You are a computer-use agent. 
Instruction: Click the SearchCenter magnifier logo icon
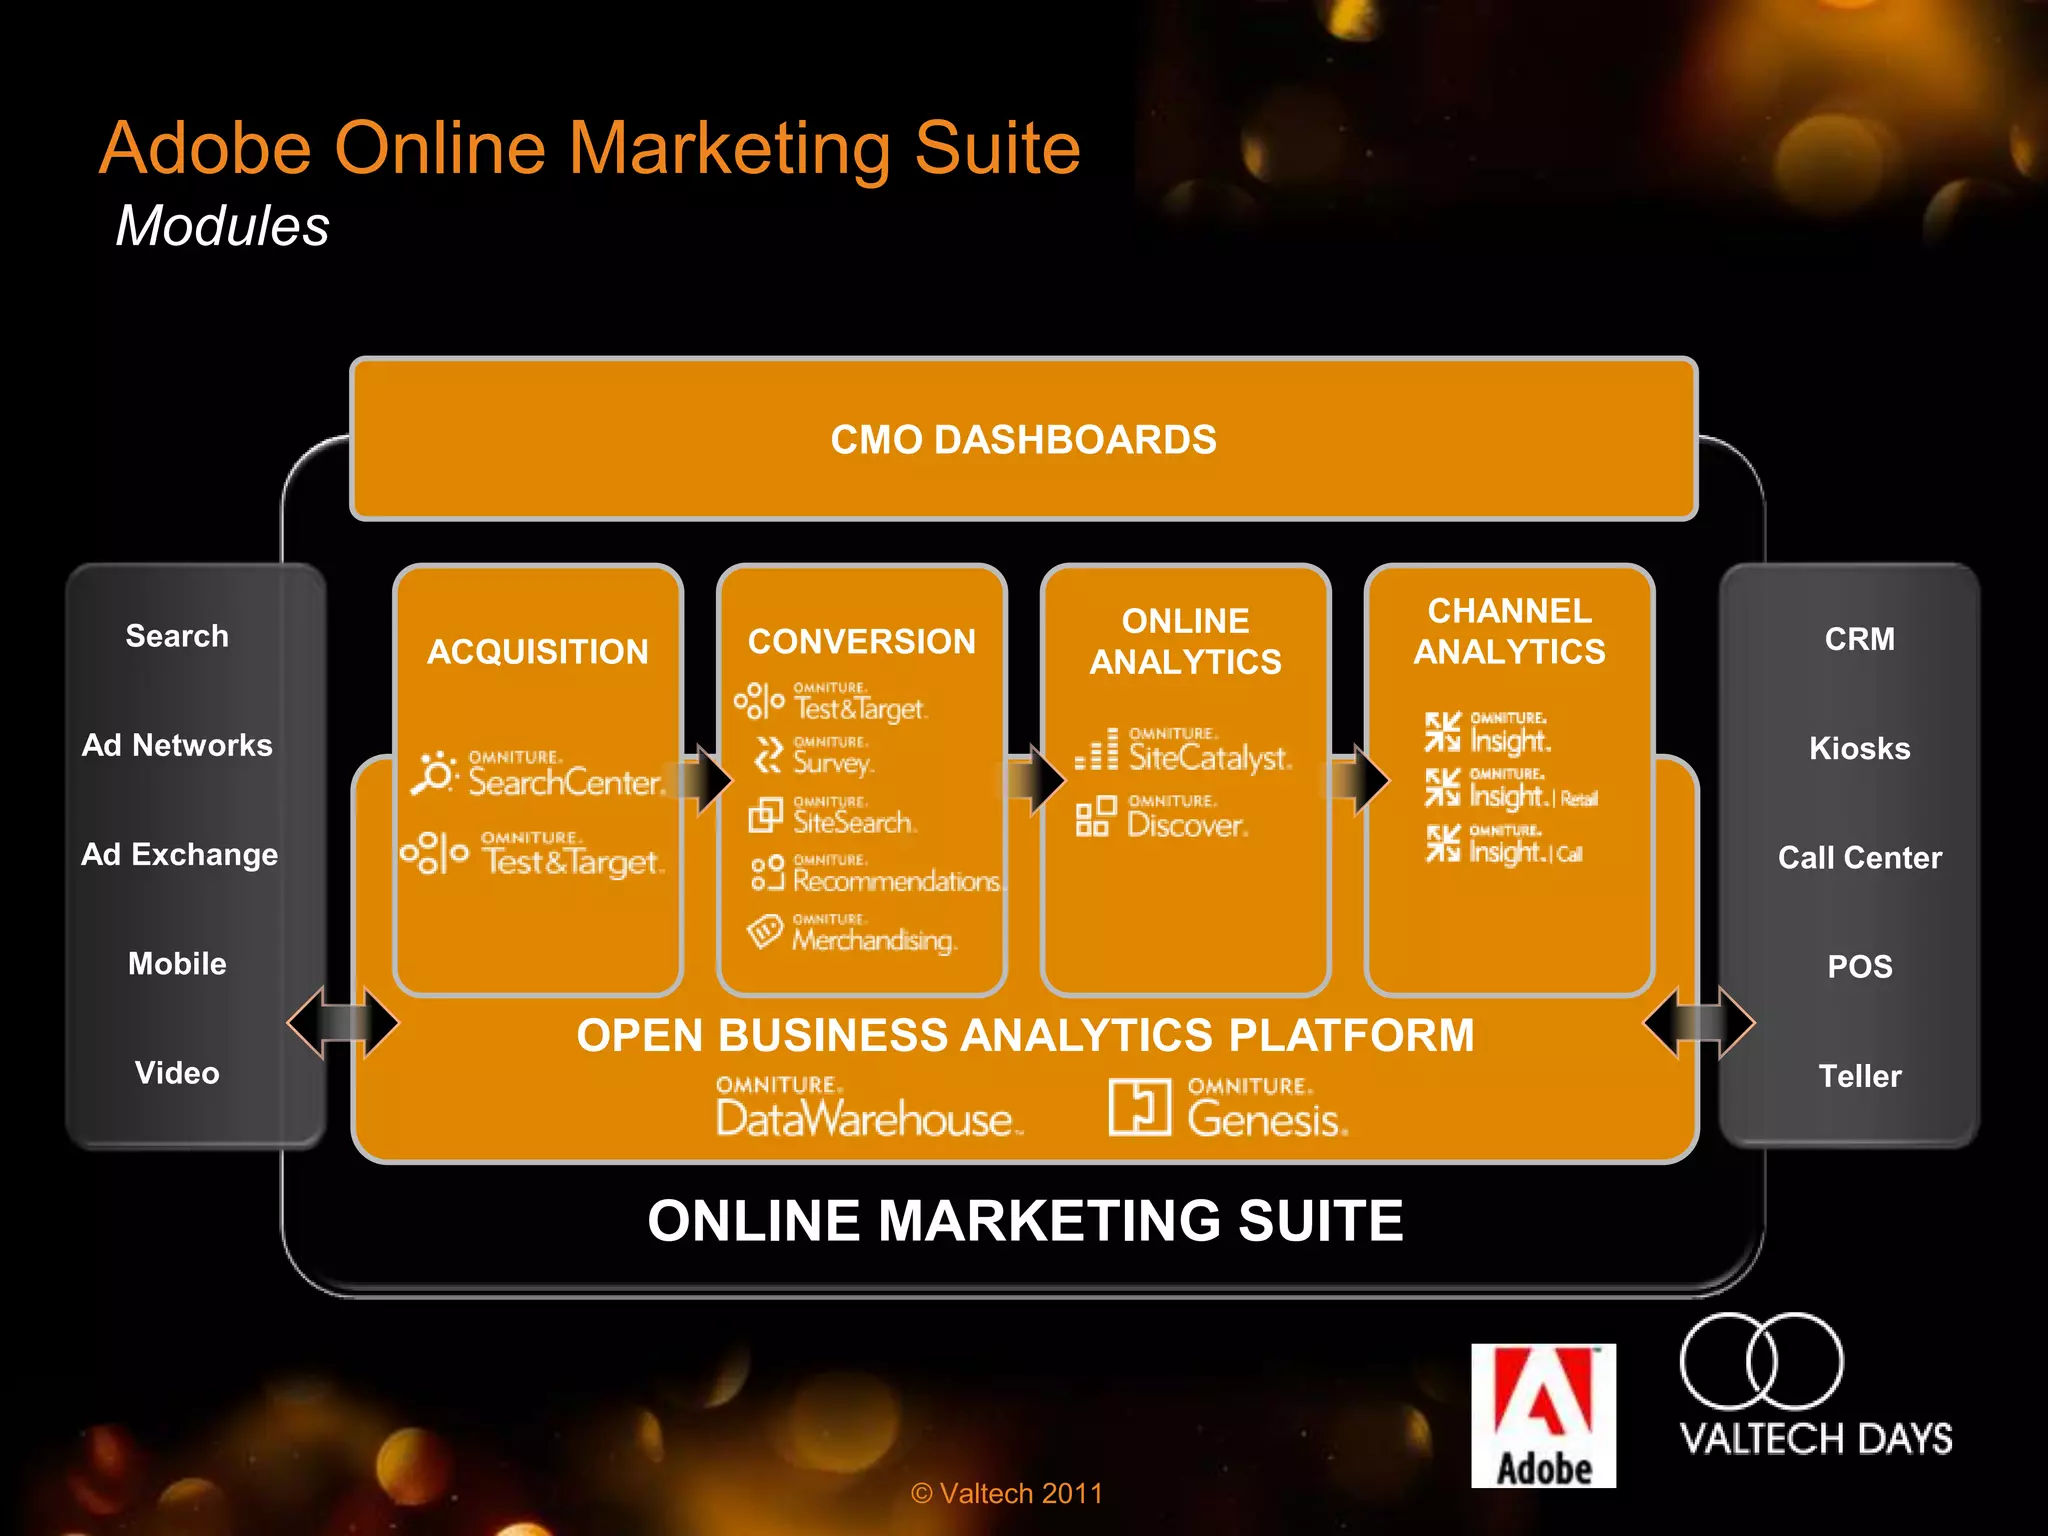434,773
